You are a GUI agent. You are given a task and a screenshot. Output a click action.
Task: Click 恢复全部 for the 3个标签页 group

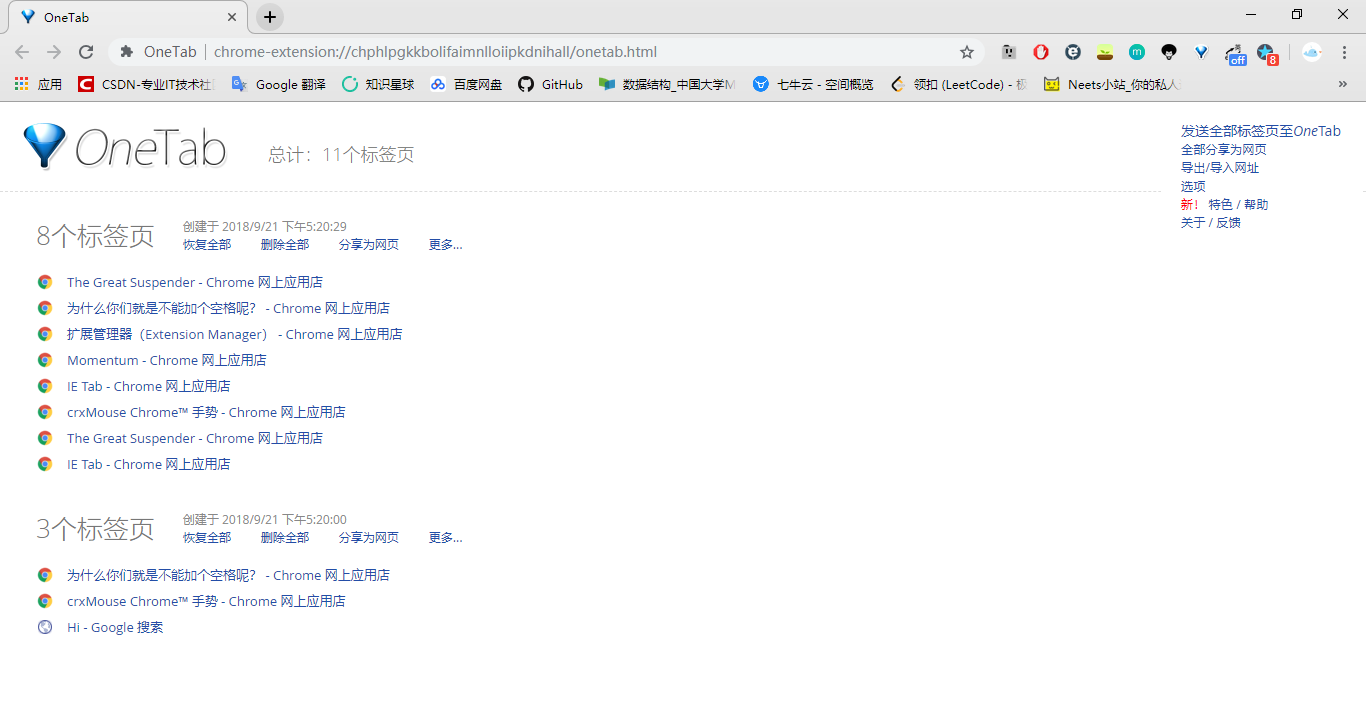point(207,537)
